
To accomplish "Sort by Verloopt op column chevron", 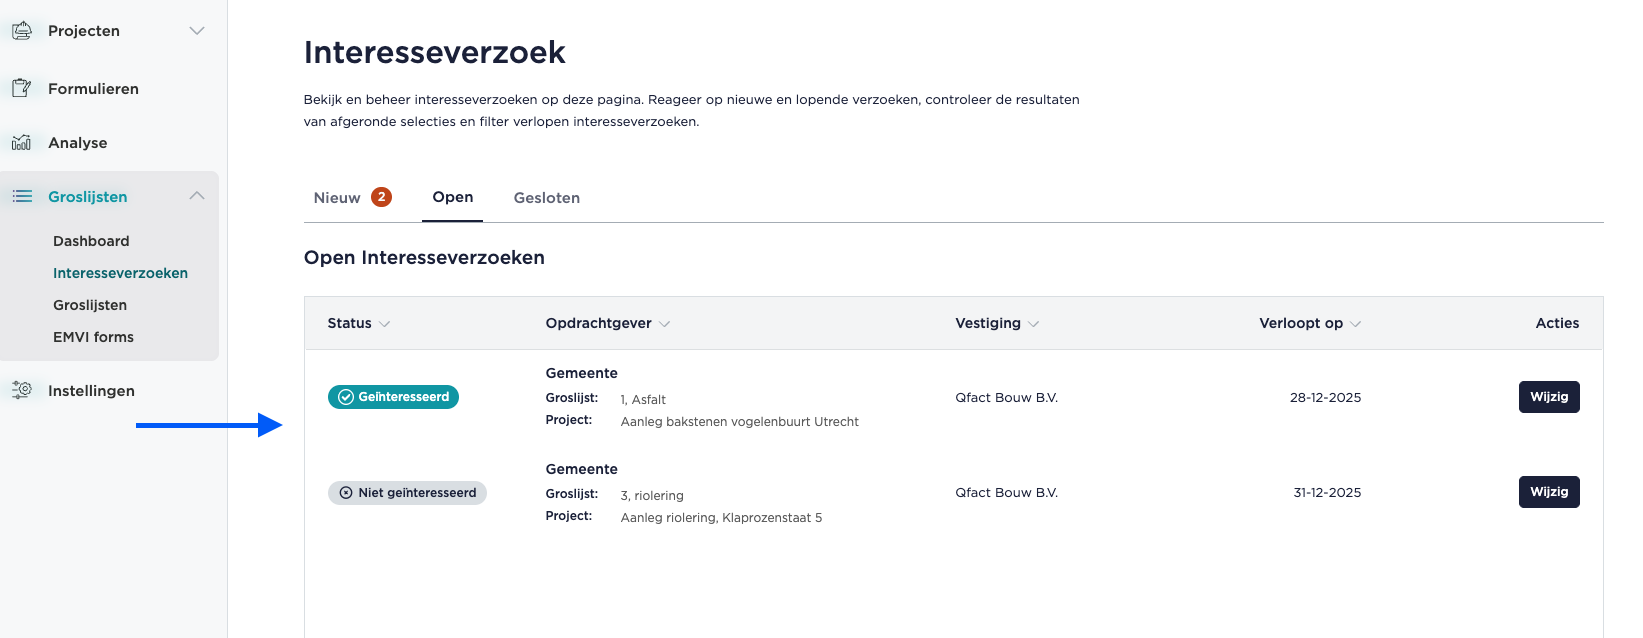I will pos(1356,324).
